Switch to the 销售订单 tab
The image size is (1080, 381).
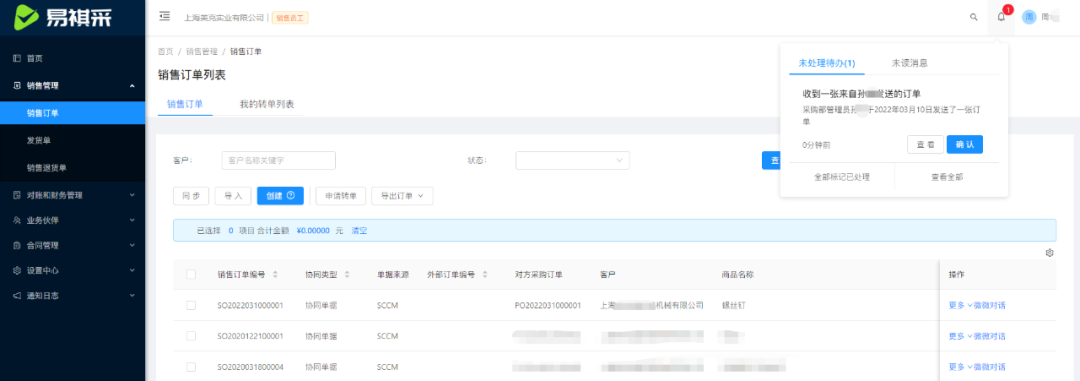coord(185,104)
